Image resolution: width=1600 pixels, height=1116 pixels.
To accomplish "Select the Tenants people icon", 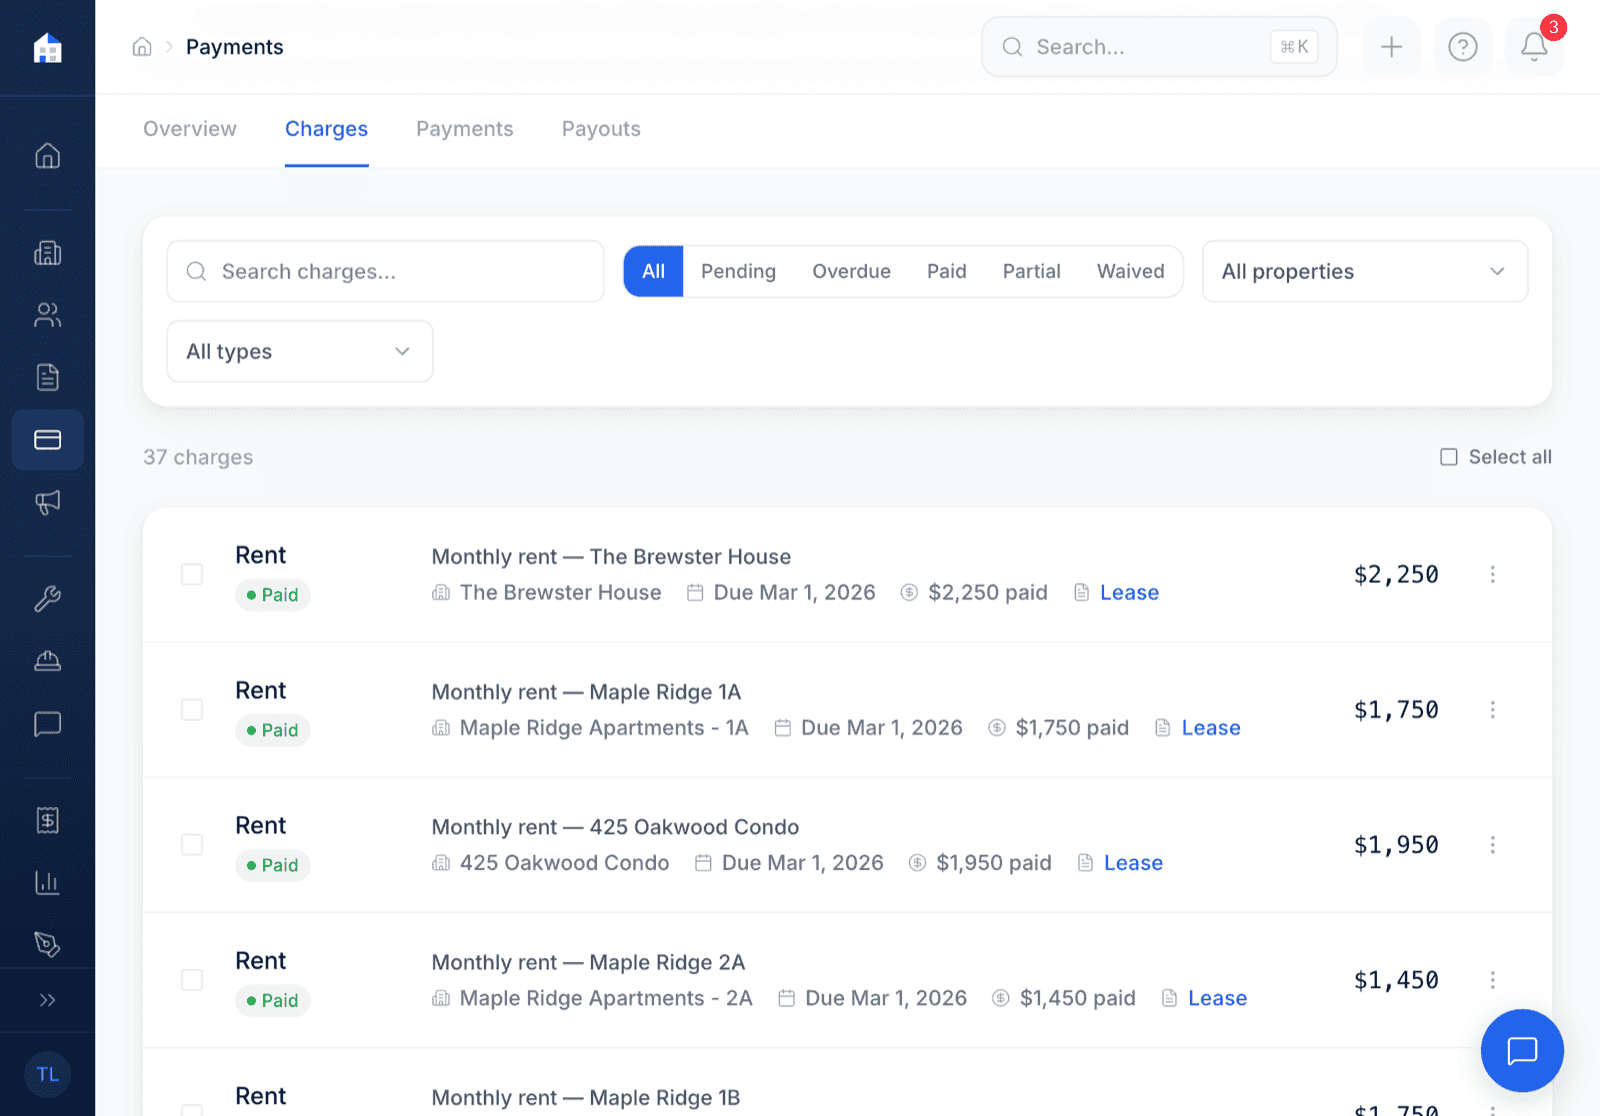I will (47, 315).
